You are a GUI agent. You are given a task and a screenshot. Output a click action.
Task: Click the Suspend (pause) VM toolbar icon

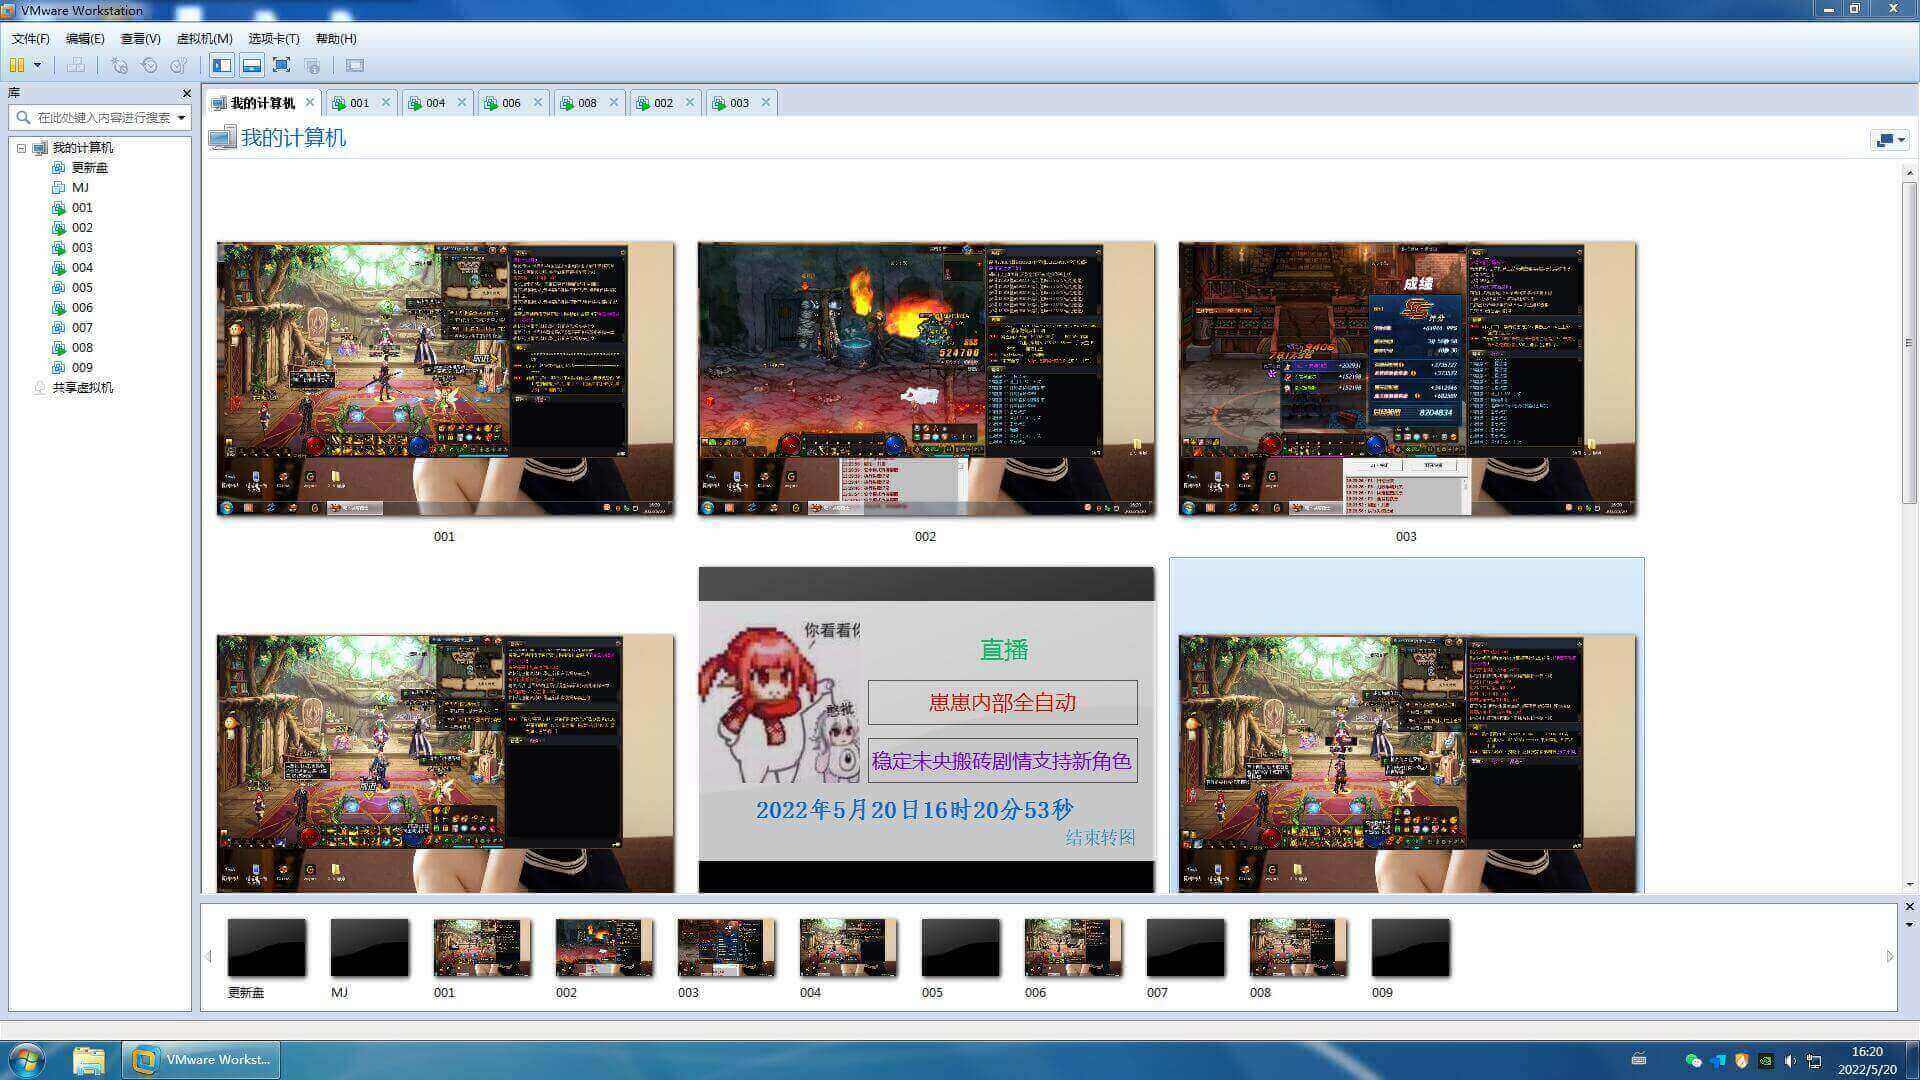coord(17,65)
